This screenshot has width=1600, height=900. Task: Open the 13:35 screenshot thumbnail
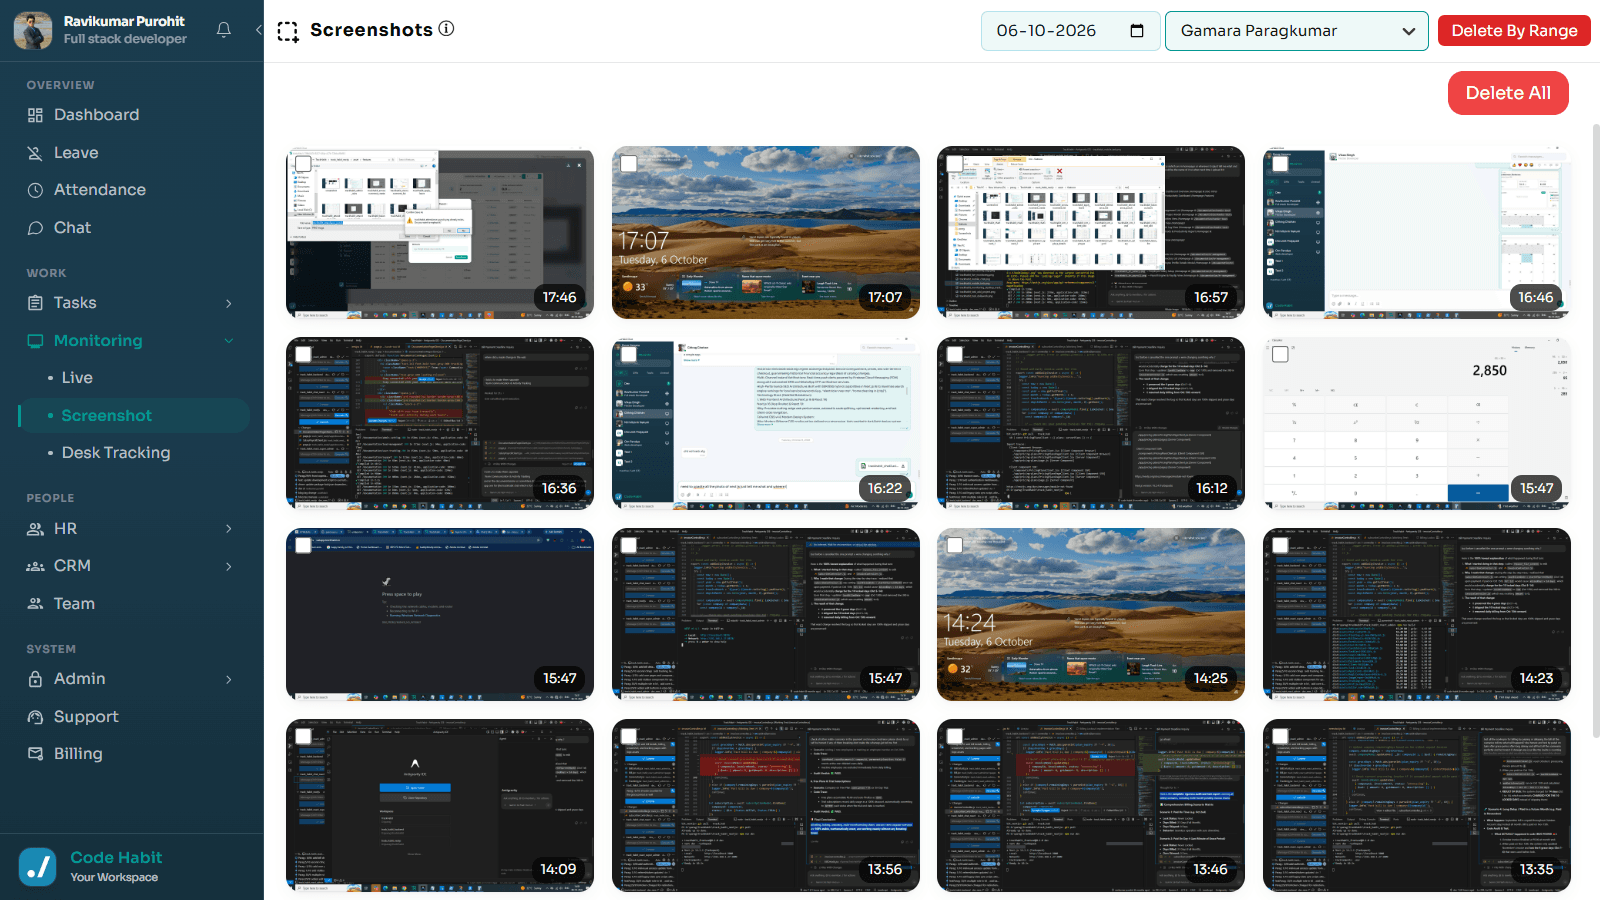point(1417,805)
